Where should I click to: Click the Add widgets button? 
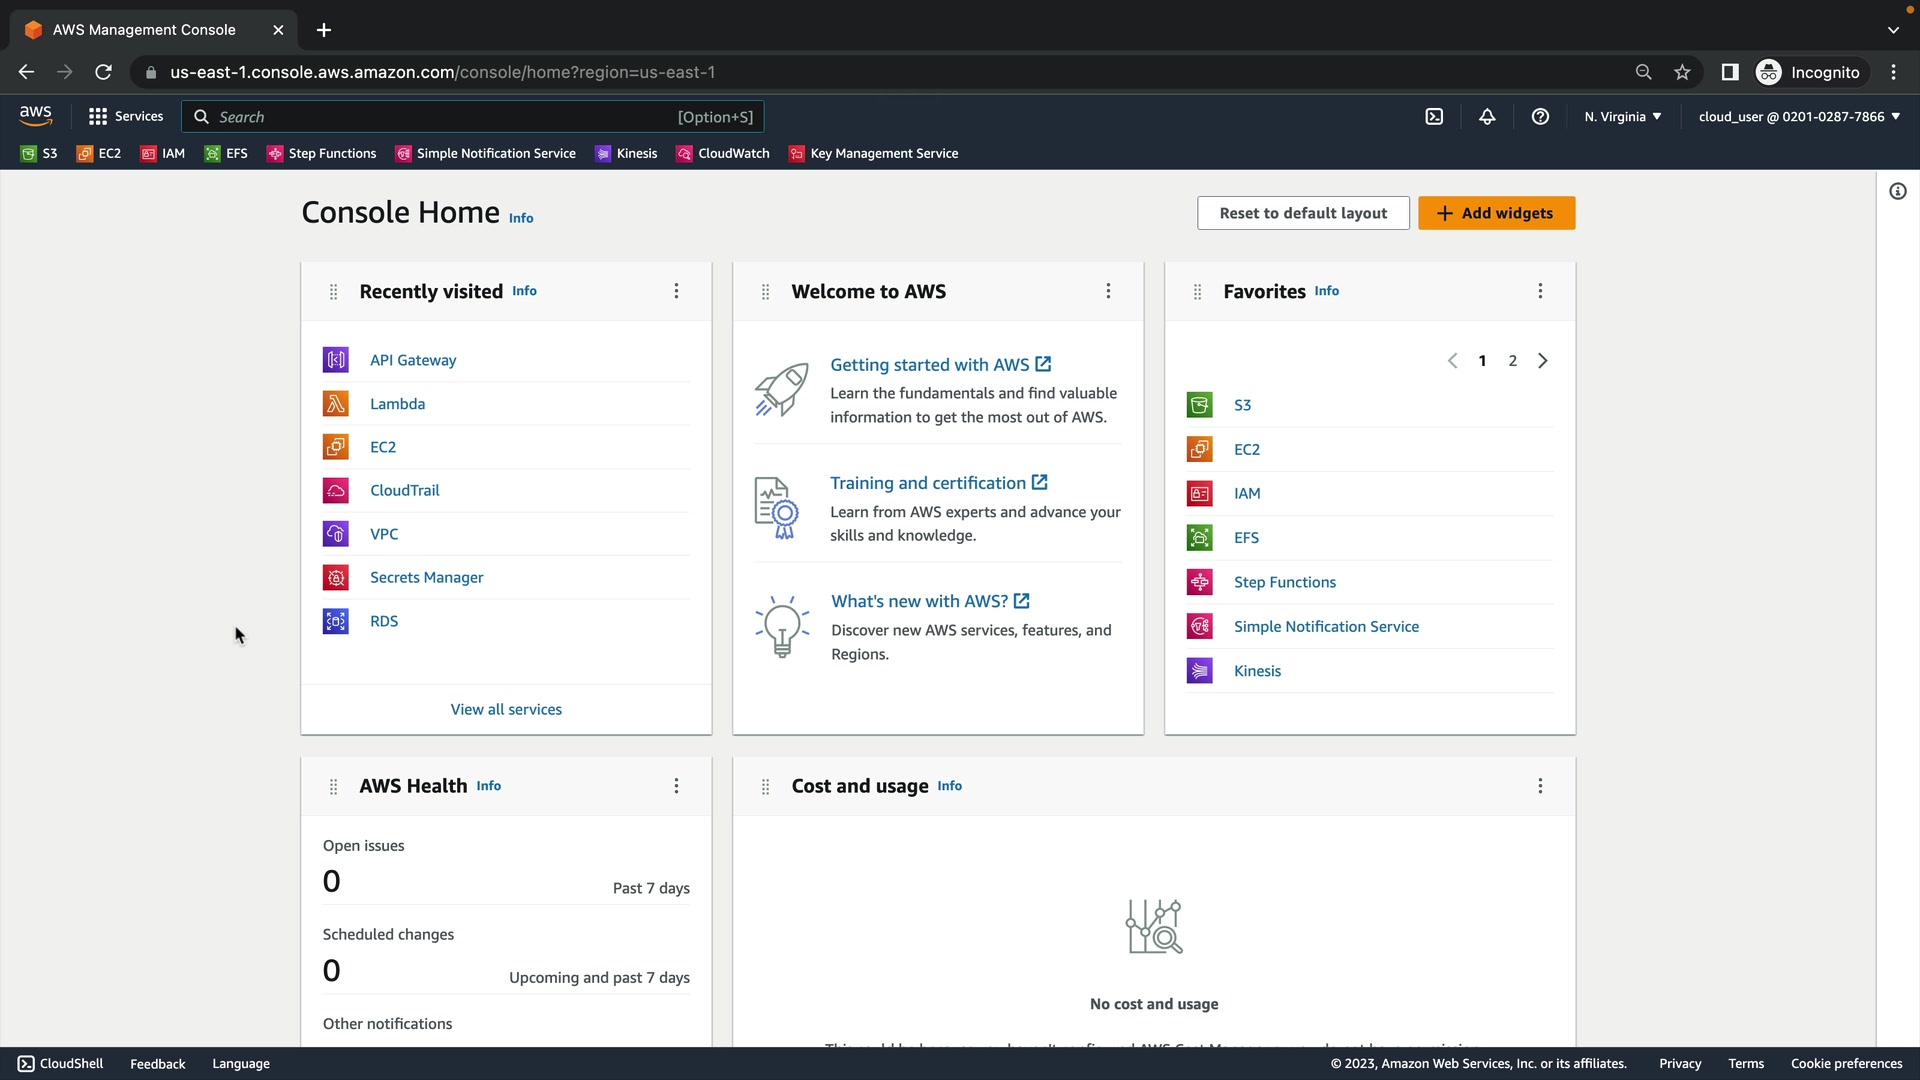click(1496, 213)
